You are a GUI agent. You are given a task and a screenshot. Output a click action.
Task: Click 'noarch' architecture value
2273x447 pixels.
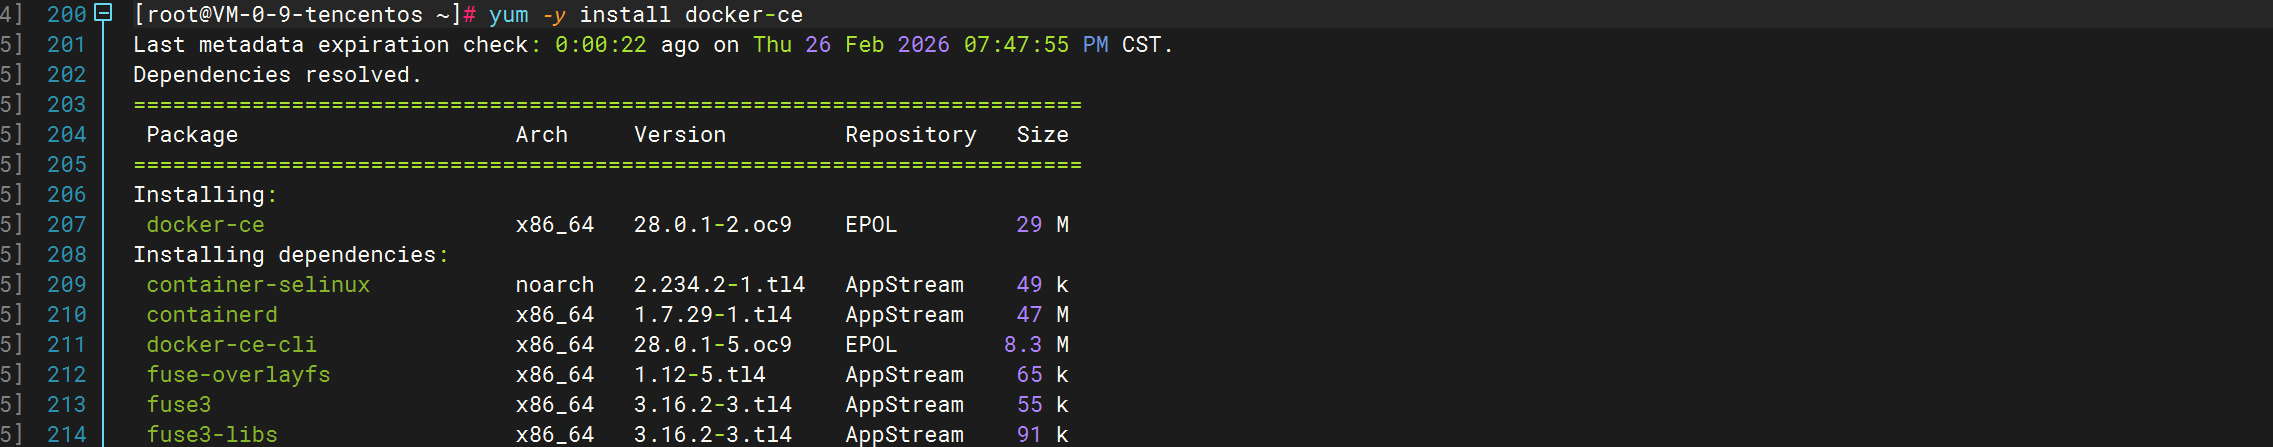(555, 285)
